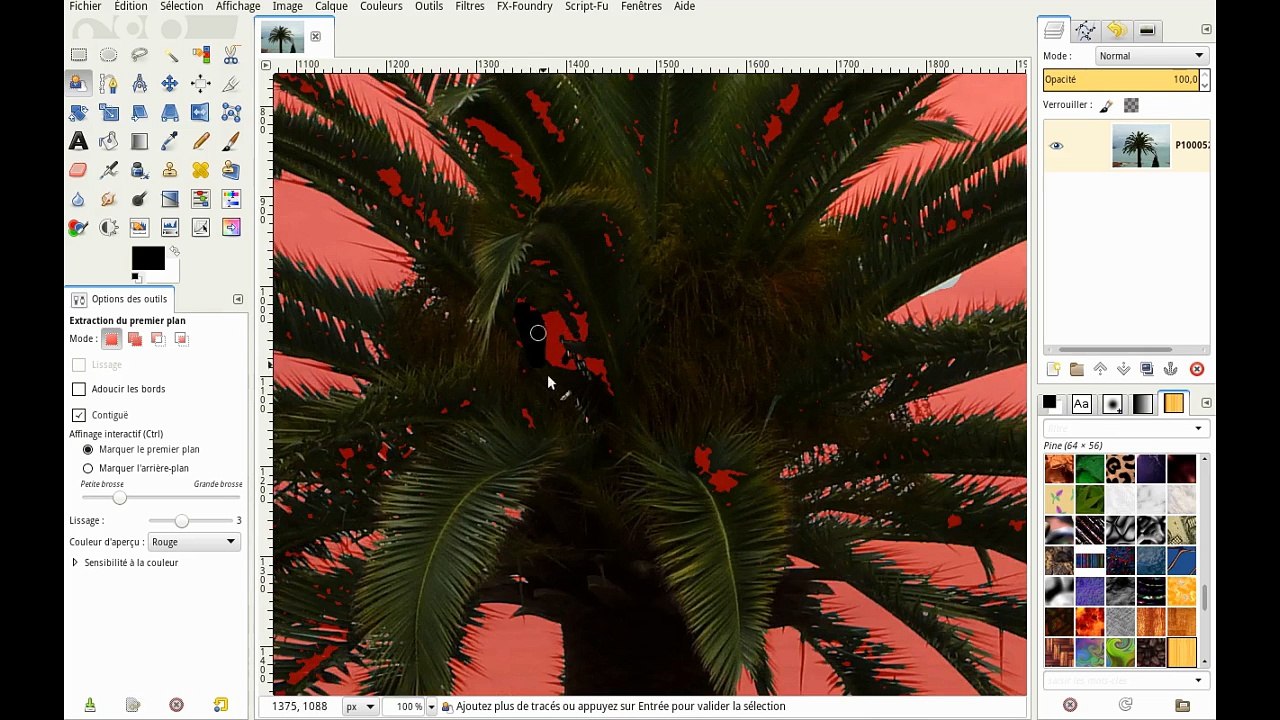
Task: Open the Calque menu
Action: click(331, 7)
